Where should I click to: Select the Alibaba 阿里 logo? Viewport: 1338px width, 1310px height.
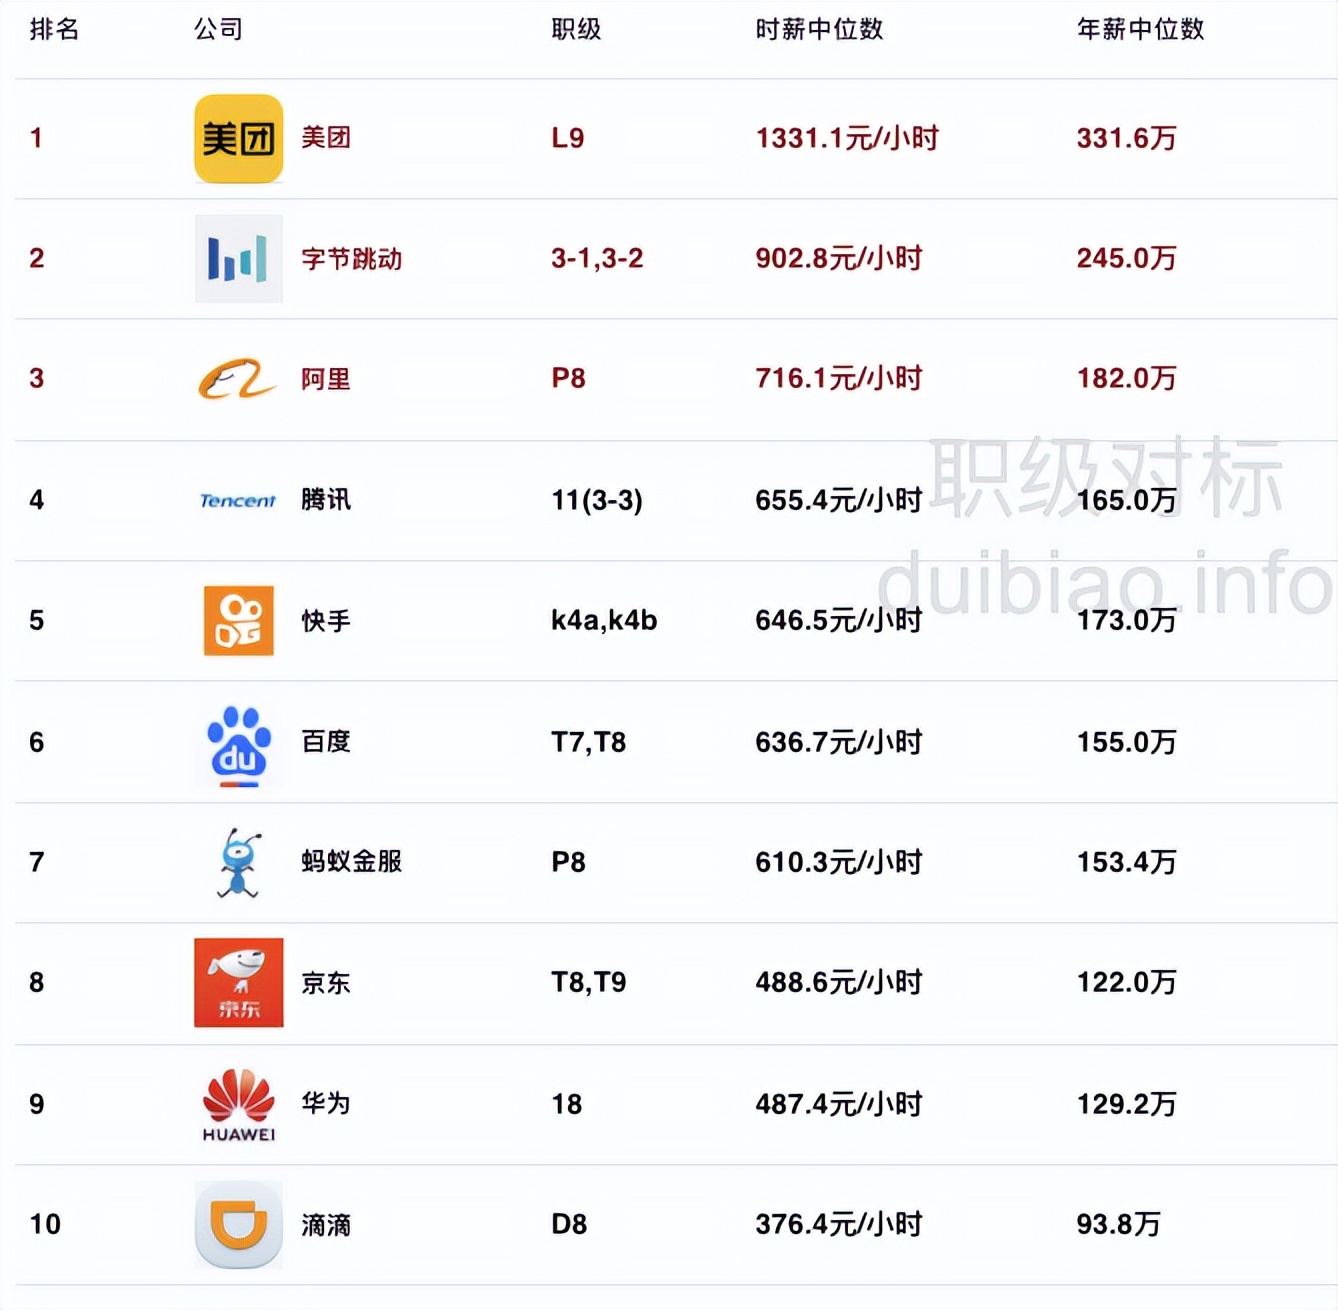[x=238, y=380]
